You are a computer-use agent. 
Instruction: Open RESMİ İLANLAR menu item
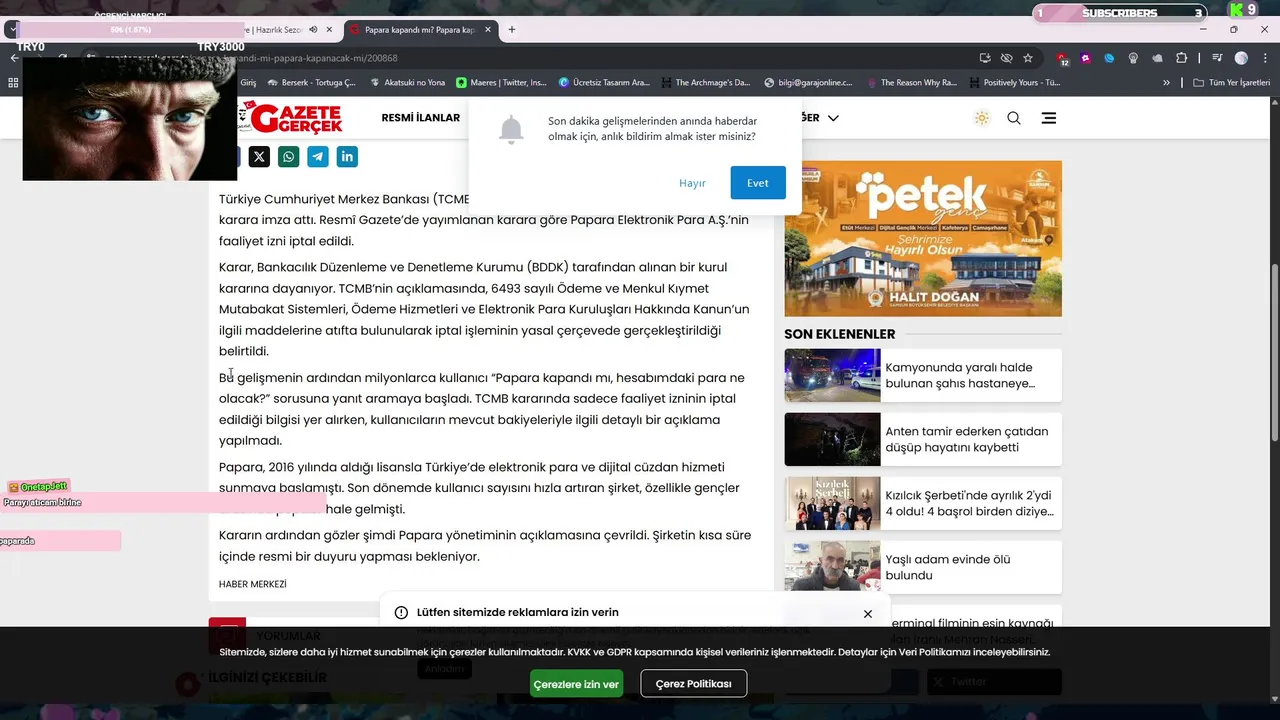[x=420, y=118]
